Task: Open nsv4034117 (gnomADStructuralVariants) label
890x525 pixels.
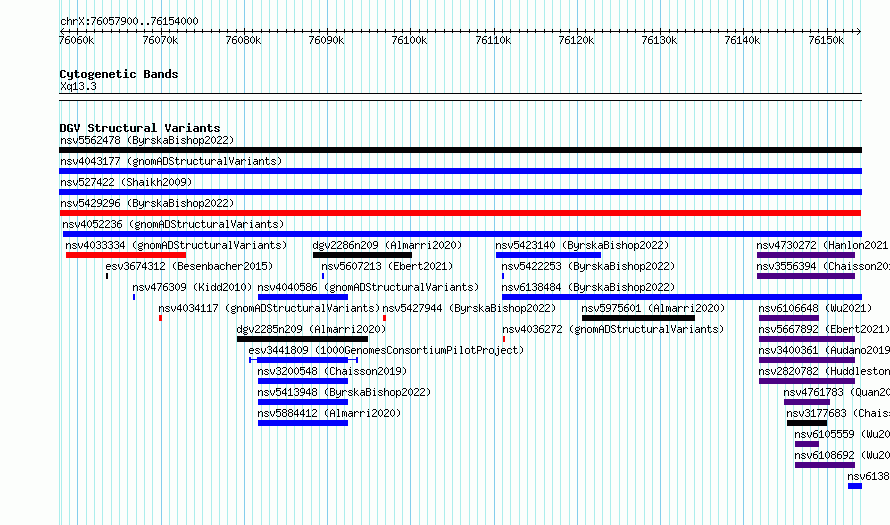Action: click(269, 308)
